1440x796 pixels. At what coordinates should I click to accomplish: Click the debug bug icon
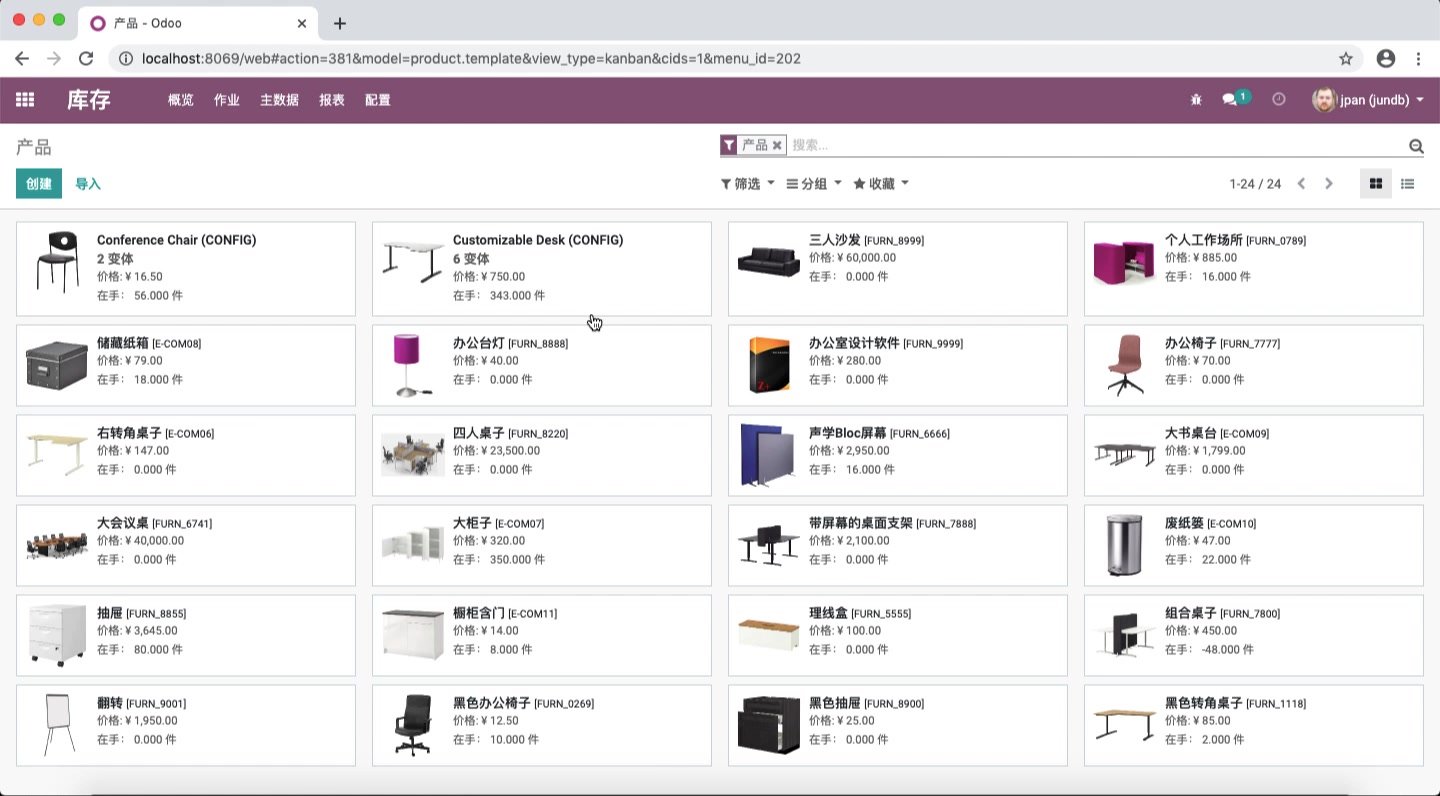tap(1196, 99)
